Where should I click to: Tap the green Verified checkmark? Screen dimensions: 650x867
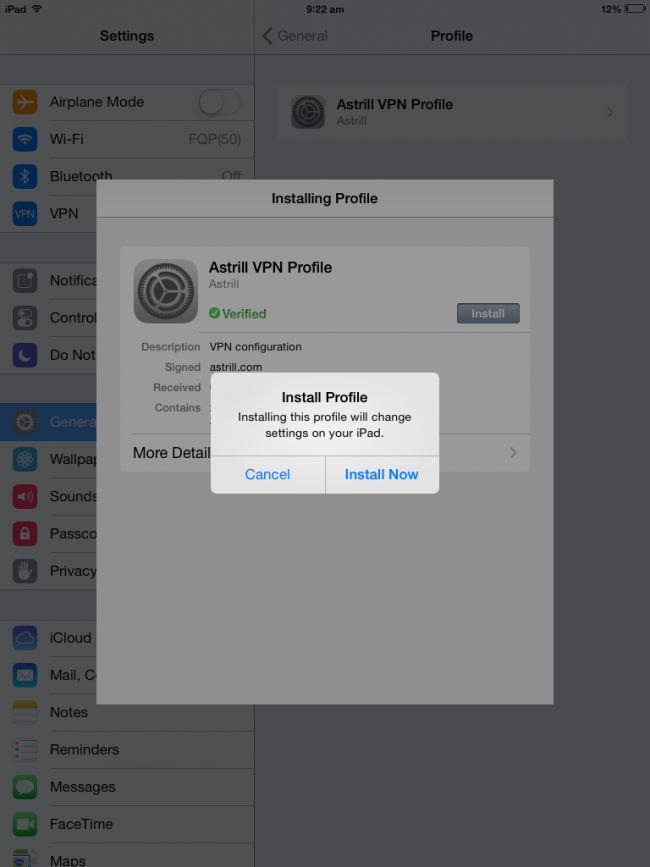214,314
